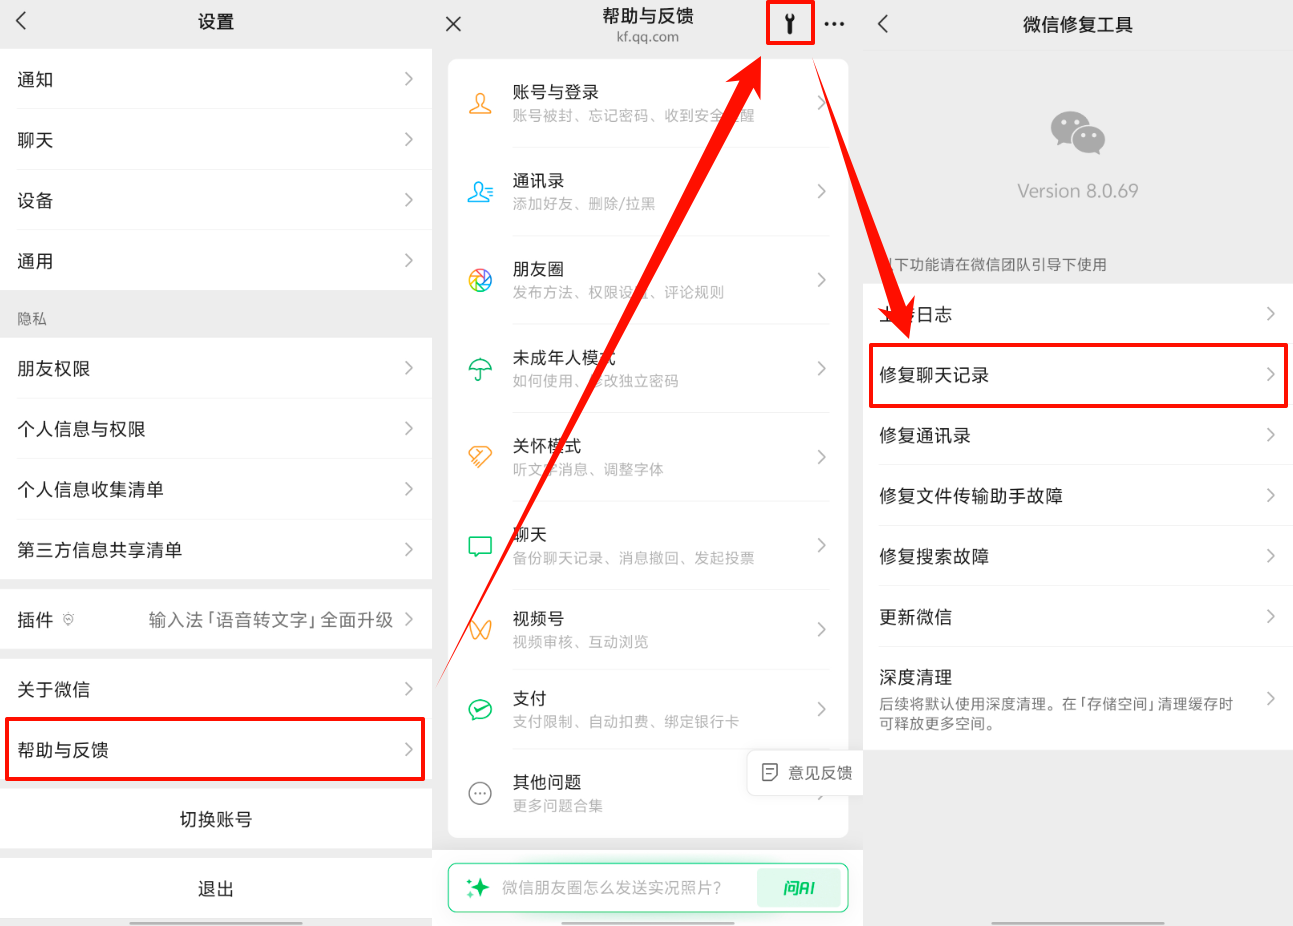This screenshot has height=926, width=1293.
Task: Expand chevron on 通讯录 help row
Action: point(822,191)
